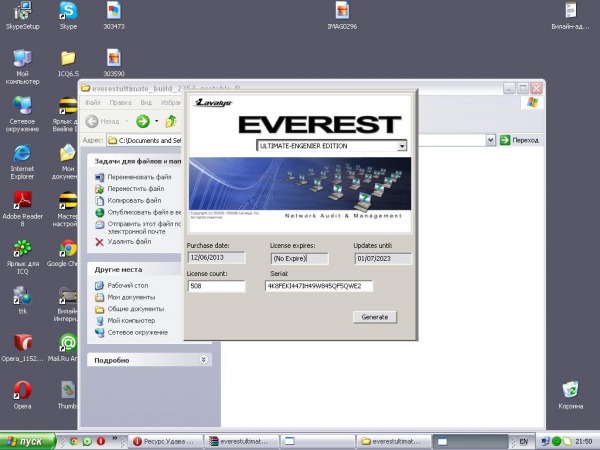Click the Serial number field
Image resolution: width=600 pixels, height=450 pixels.
319,286
